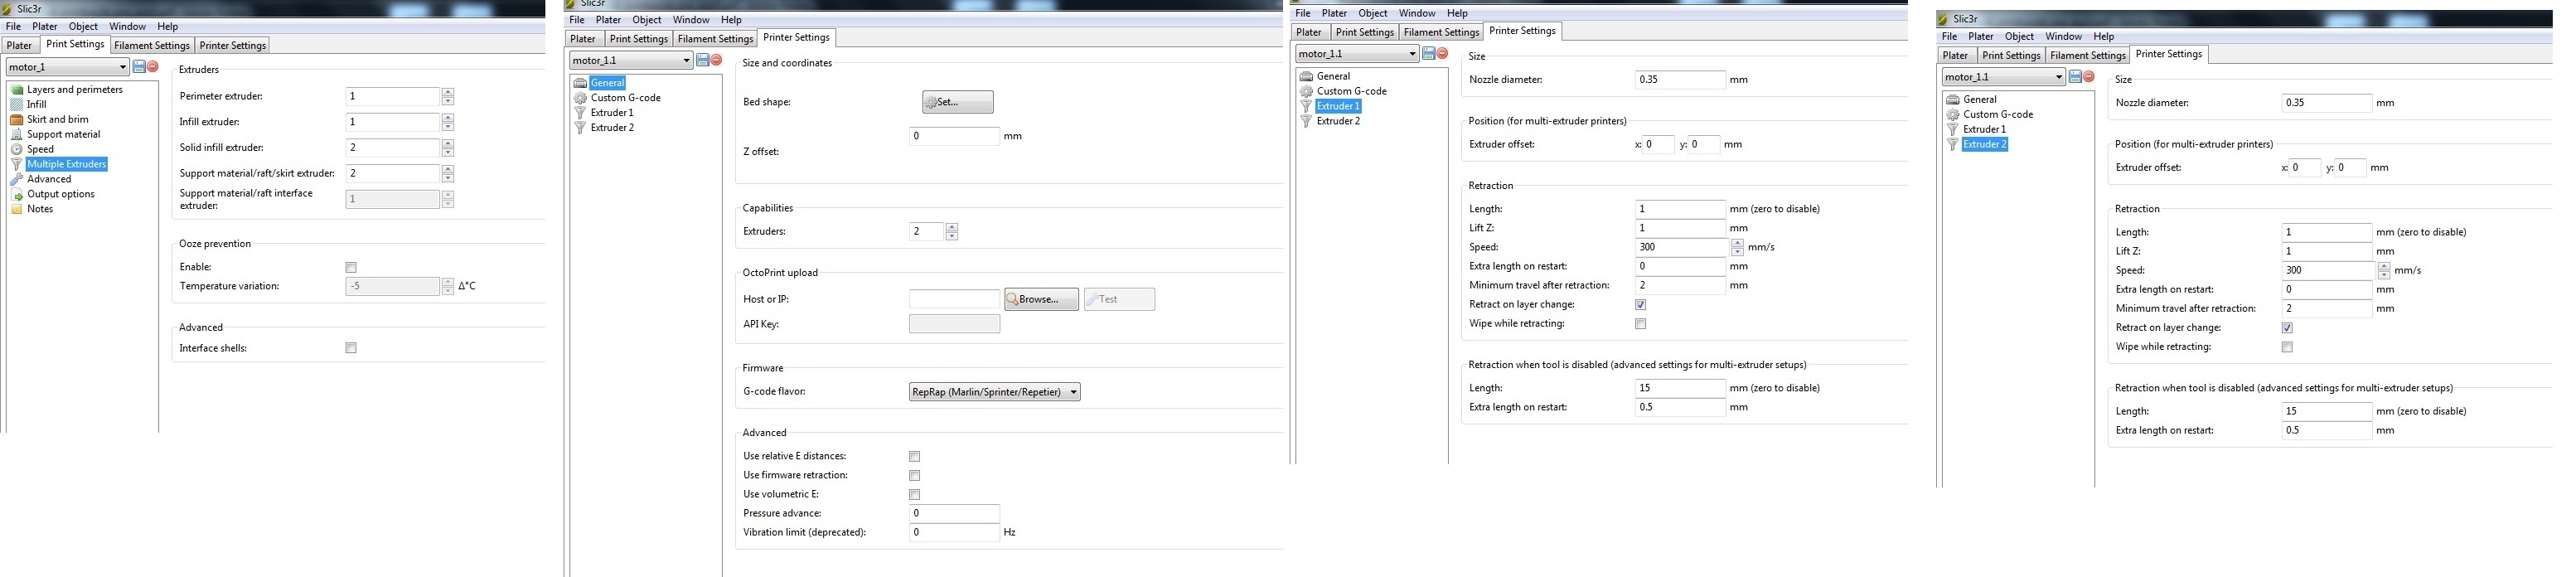This screenshot has height=577, width=2576.
Task: Open motor_1.1 dropdown in window with Extruder 1 selected
Action: tap(1357, 53)
